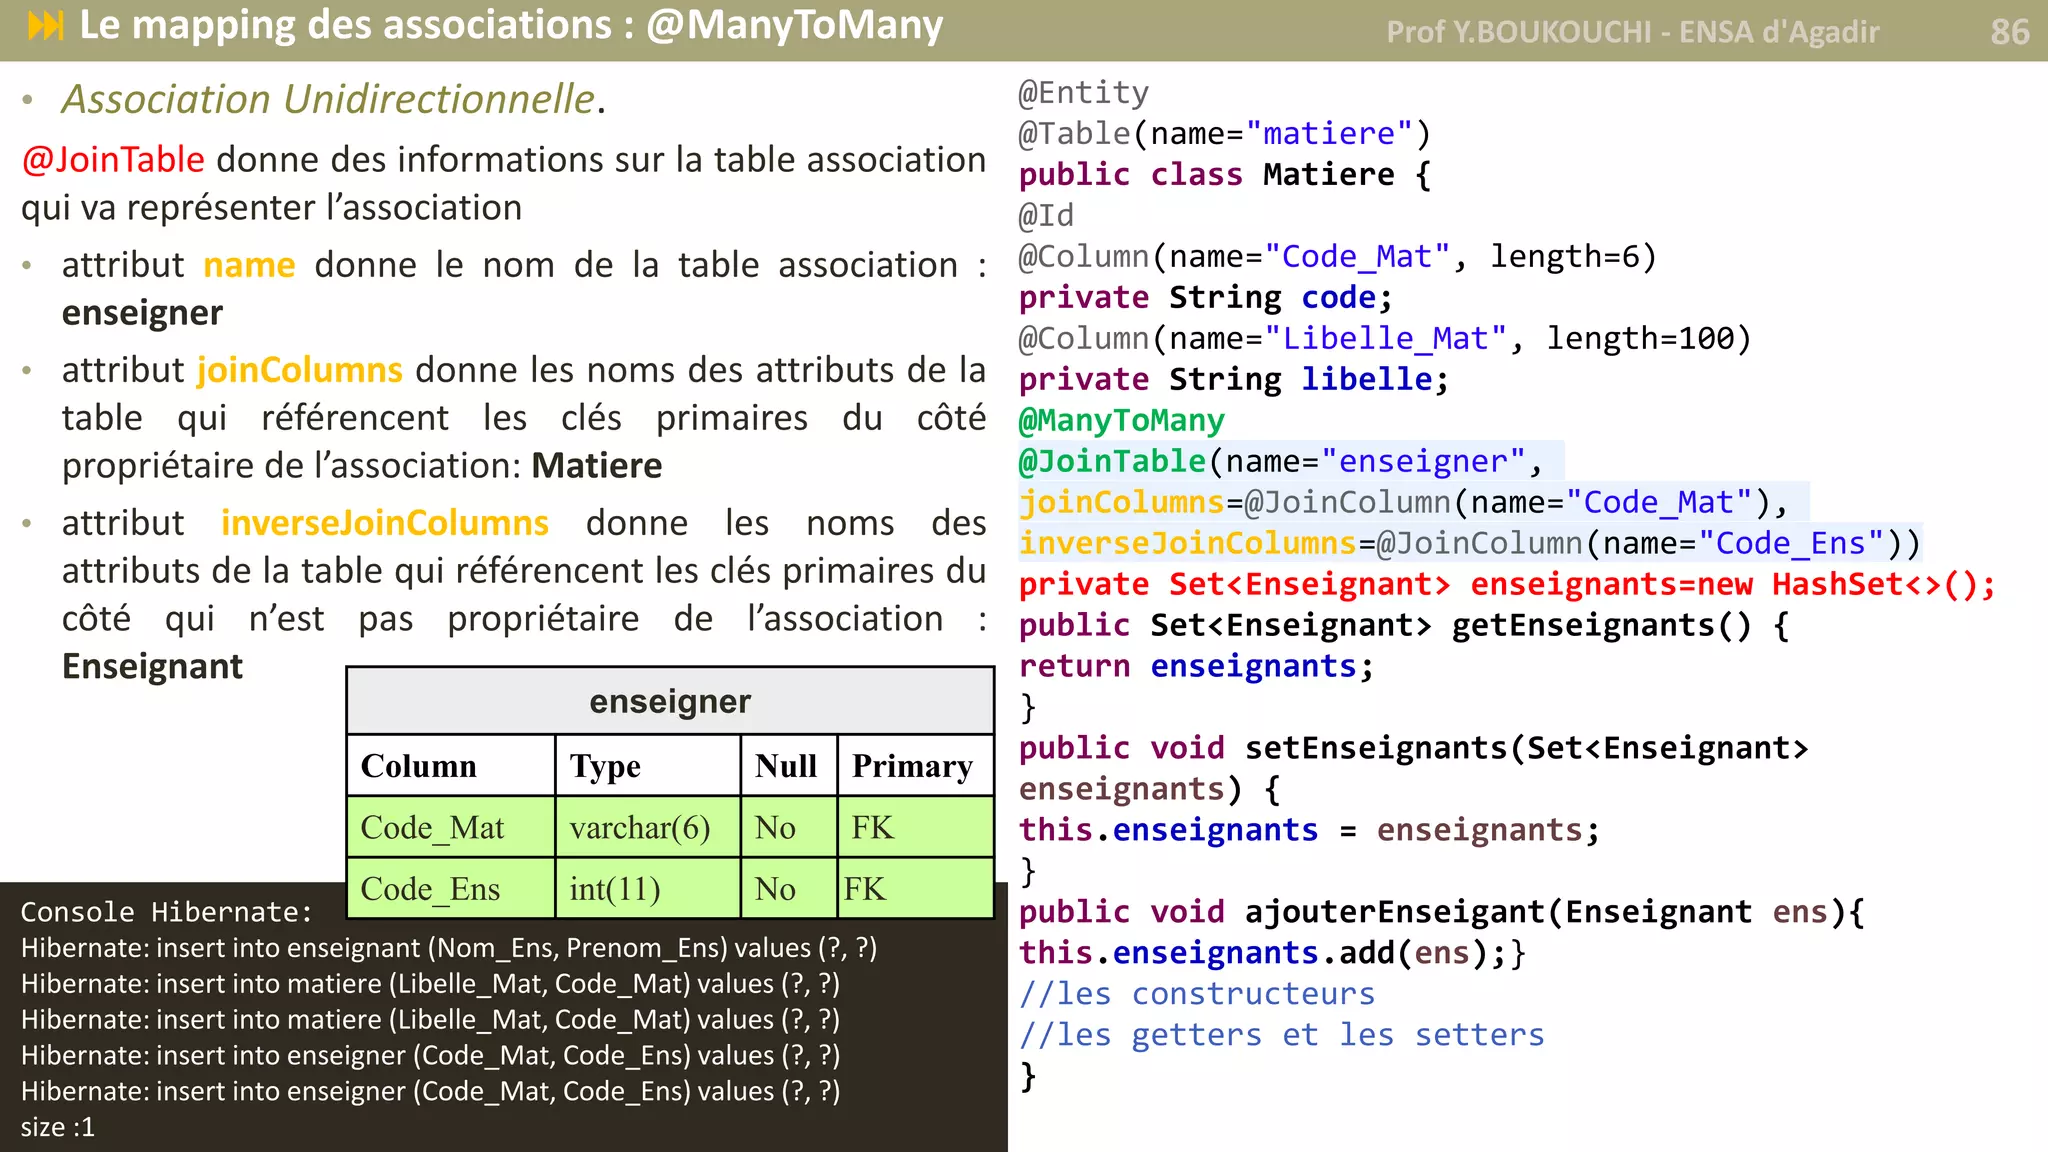Click the @ManyToMany annotation in code

tap(1121, 421)
